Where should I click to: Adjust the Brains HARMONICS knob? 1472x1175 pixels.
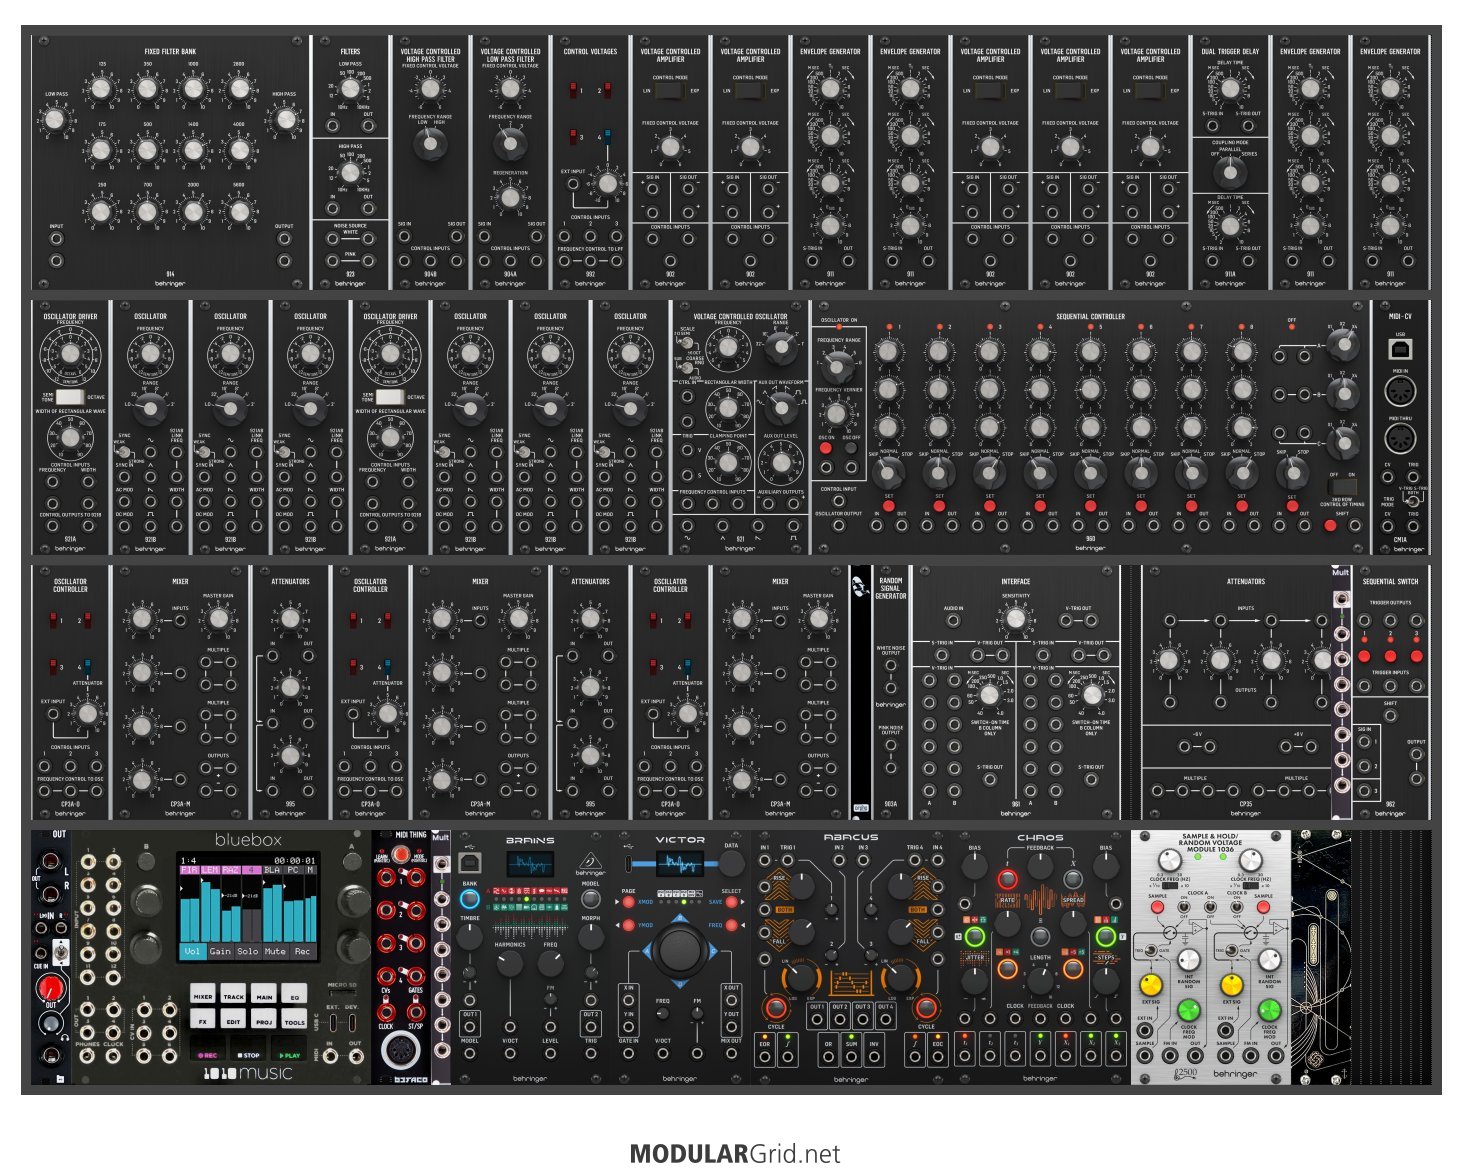click(x=509, y=964)
